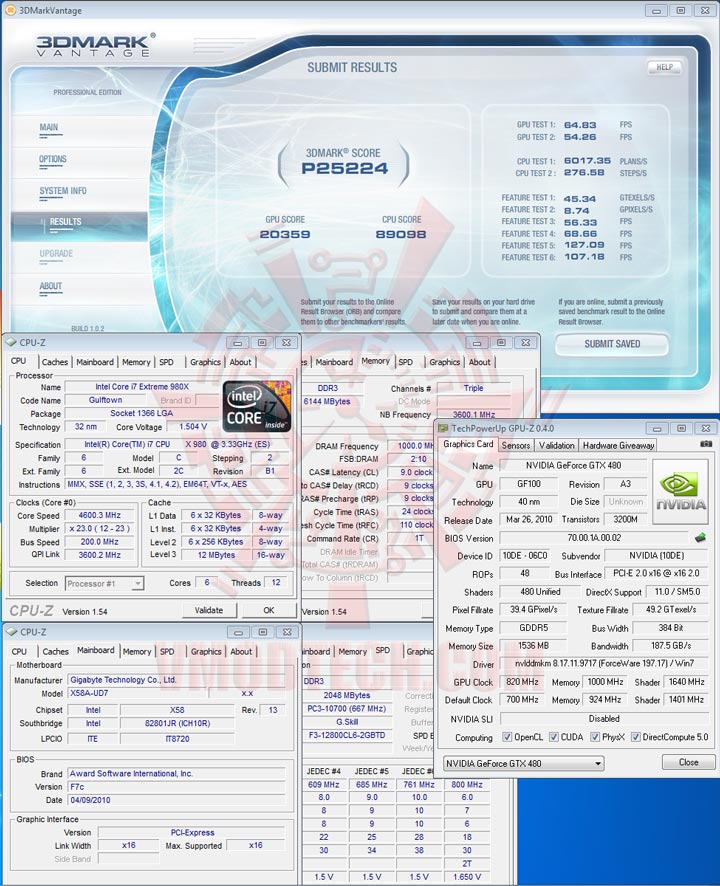Open the Caches tab in top CPU-Z
The height and width of the screenshot is (886, 720).
tap(55, 362)
